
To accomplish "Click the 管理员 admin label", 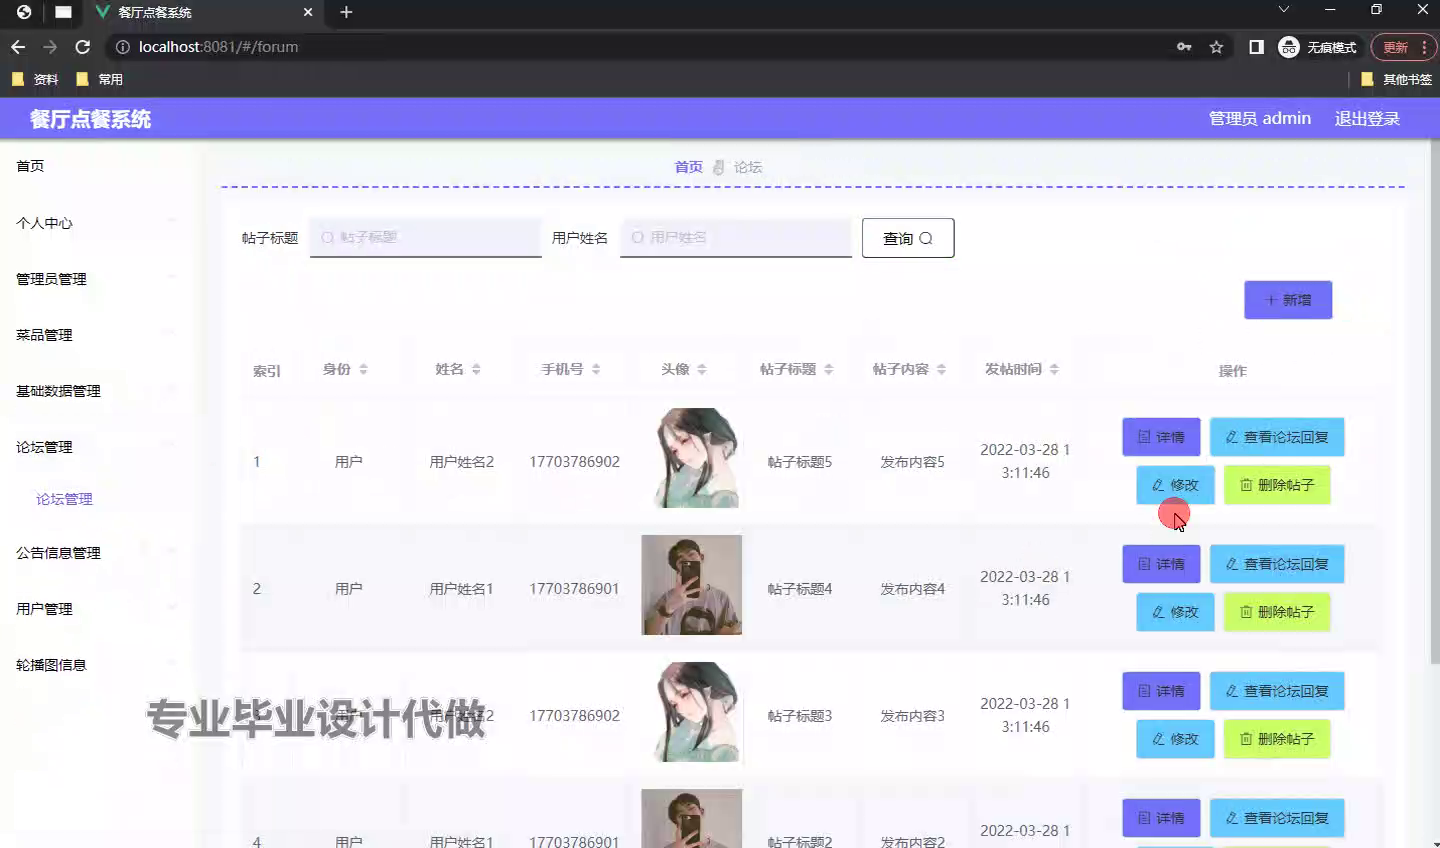I will [x=1259, y=118].
